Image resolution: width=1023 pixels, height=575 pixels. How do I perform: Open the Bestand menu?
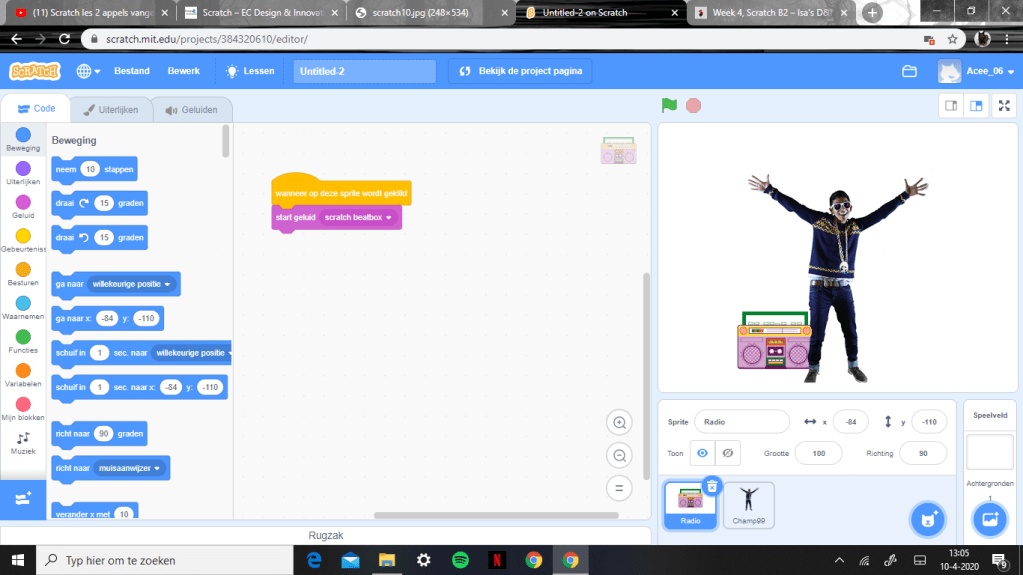pos(132,71)
